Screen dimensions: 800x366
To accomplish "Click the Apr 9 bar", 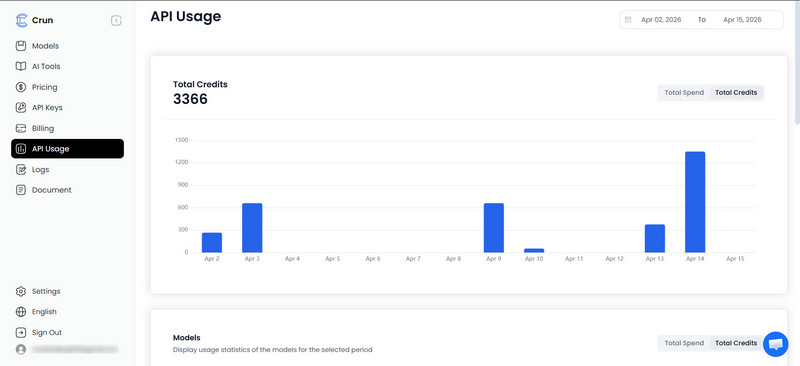I will click(494, 228).
